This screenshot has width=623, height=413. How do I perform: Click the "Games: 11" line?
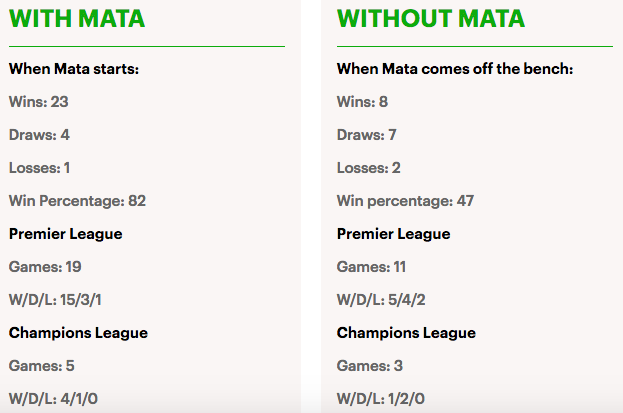coord(372,267)
